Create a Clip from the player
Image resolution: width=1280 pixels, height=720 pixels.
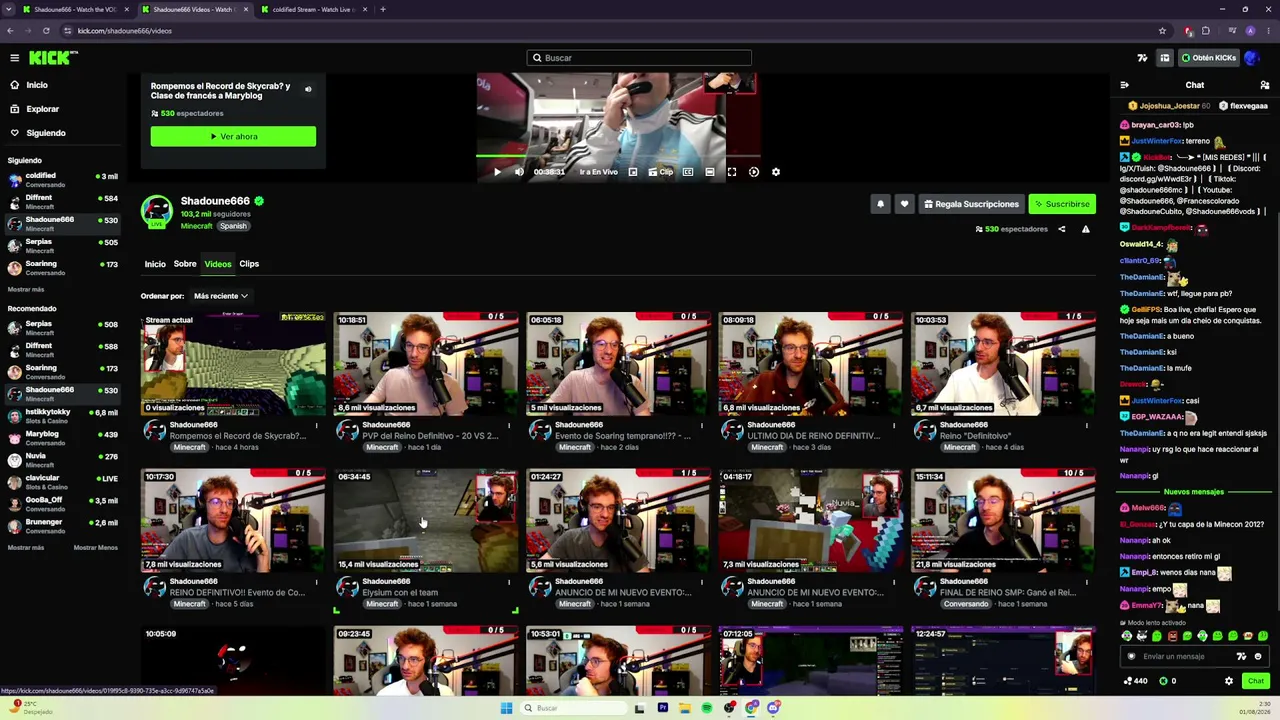click(x=661, y=172)
